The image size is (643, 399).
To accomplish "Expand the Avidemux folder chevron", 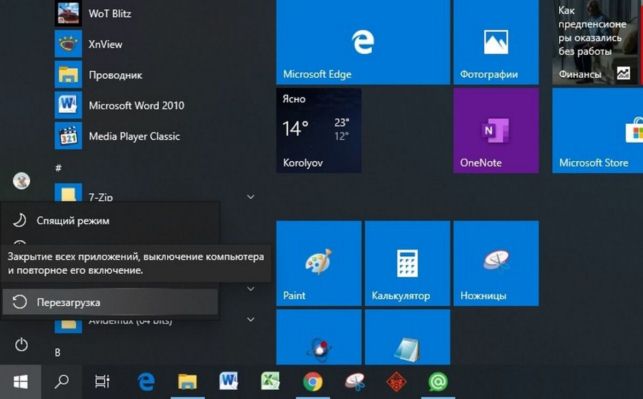I will tap(251, 319).
